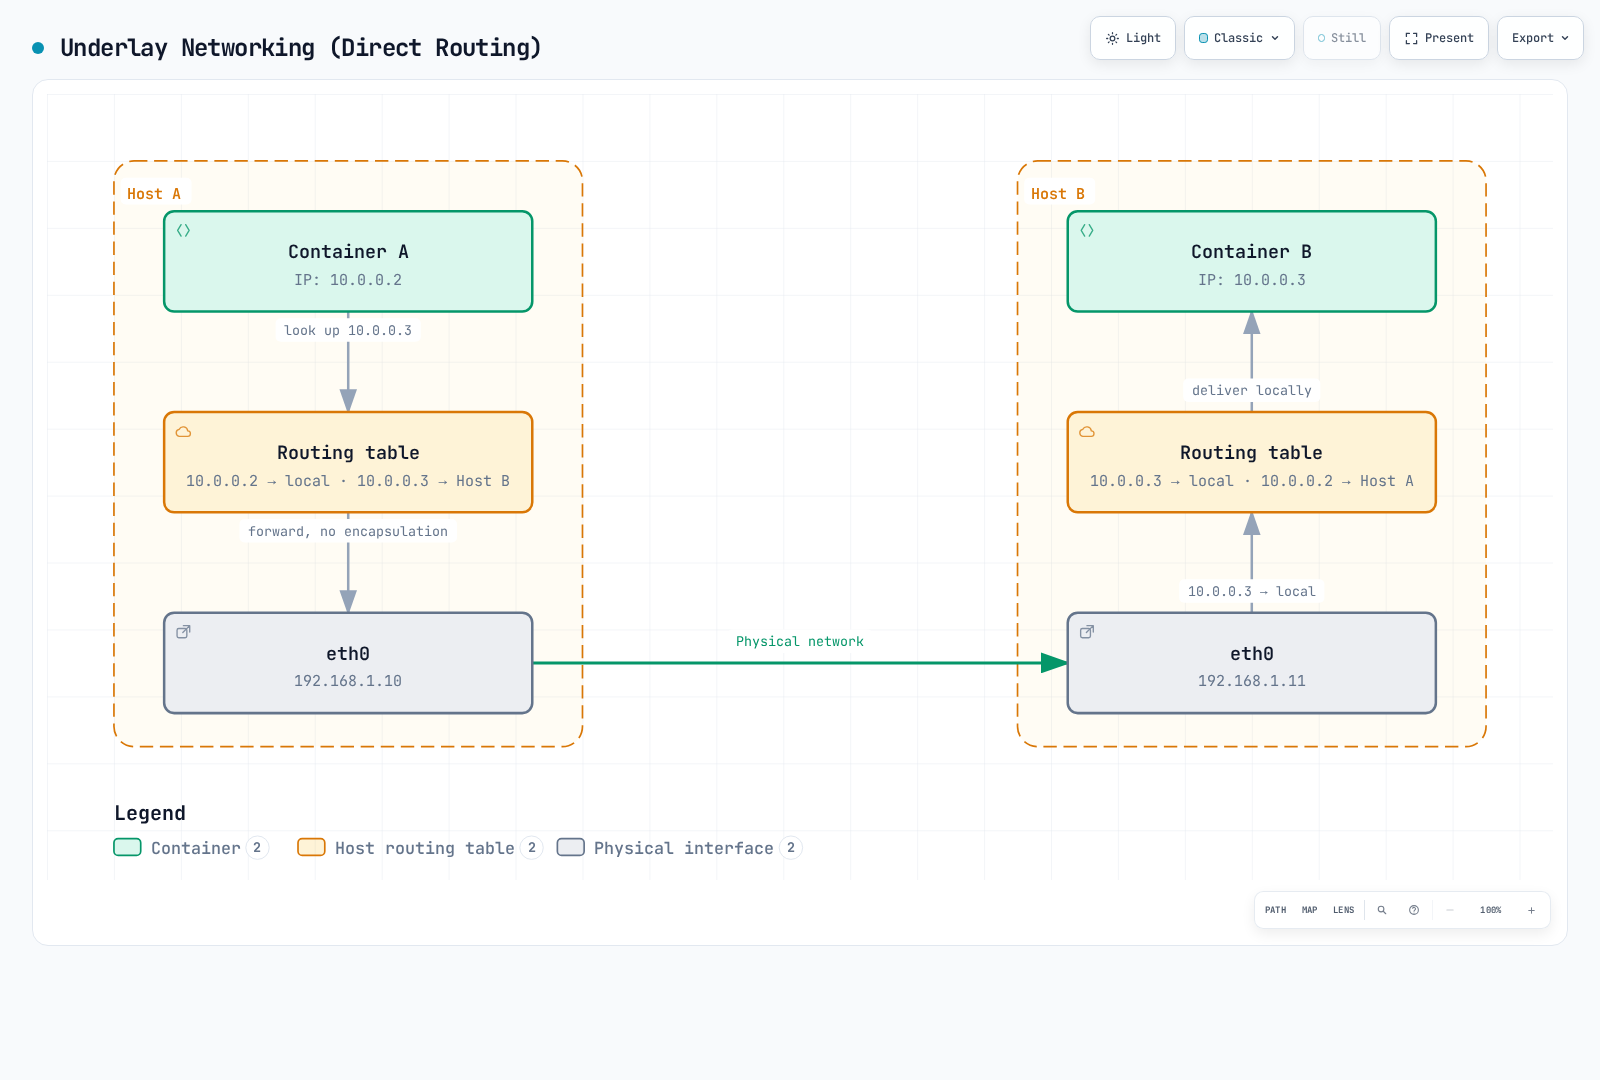Open the Classic style dropdown
Image resolution: width=1600 pixels, height=1080 pixels.
tap(1239, 38)
